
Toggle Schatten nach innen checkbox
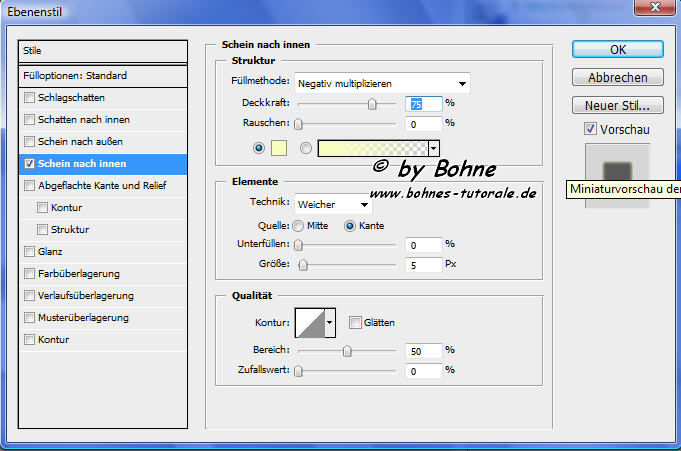point(29,119)
